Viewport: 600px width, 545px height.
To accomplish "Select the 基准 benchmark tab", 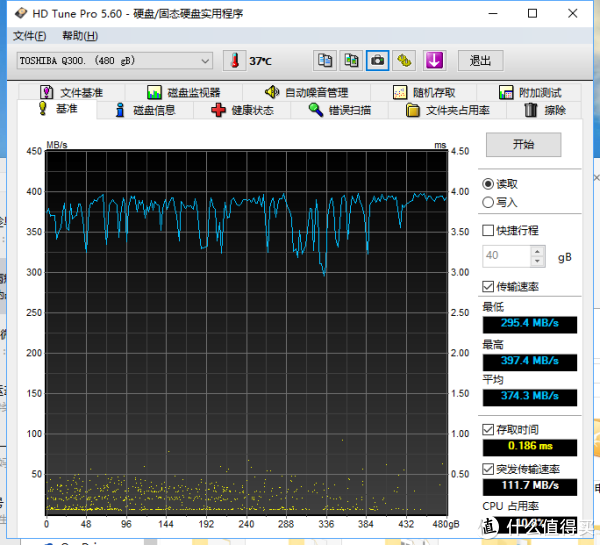I will tap(57, 109).
